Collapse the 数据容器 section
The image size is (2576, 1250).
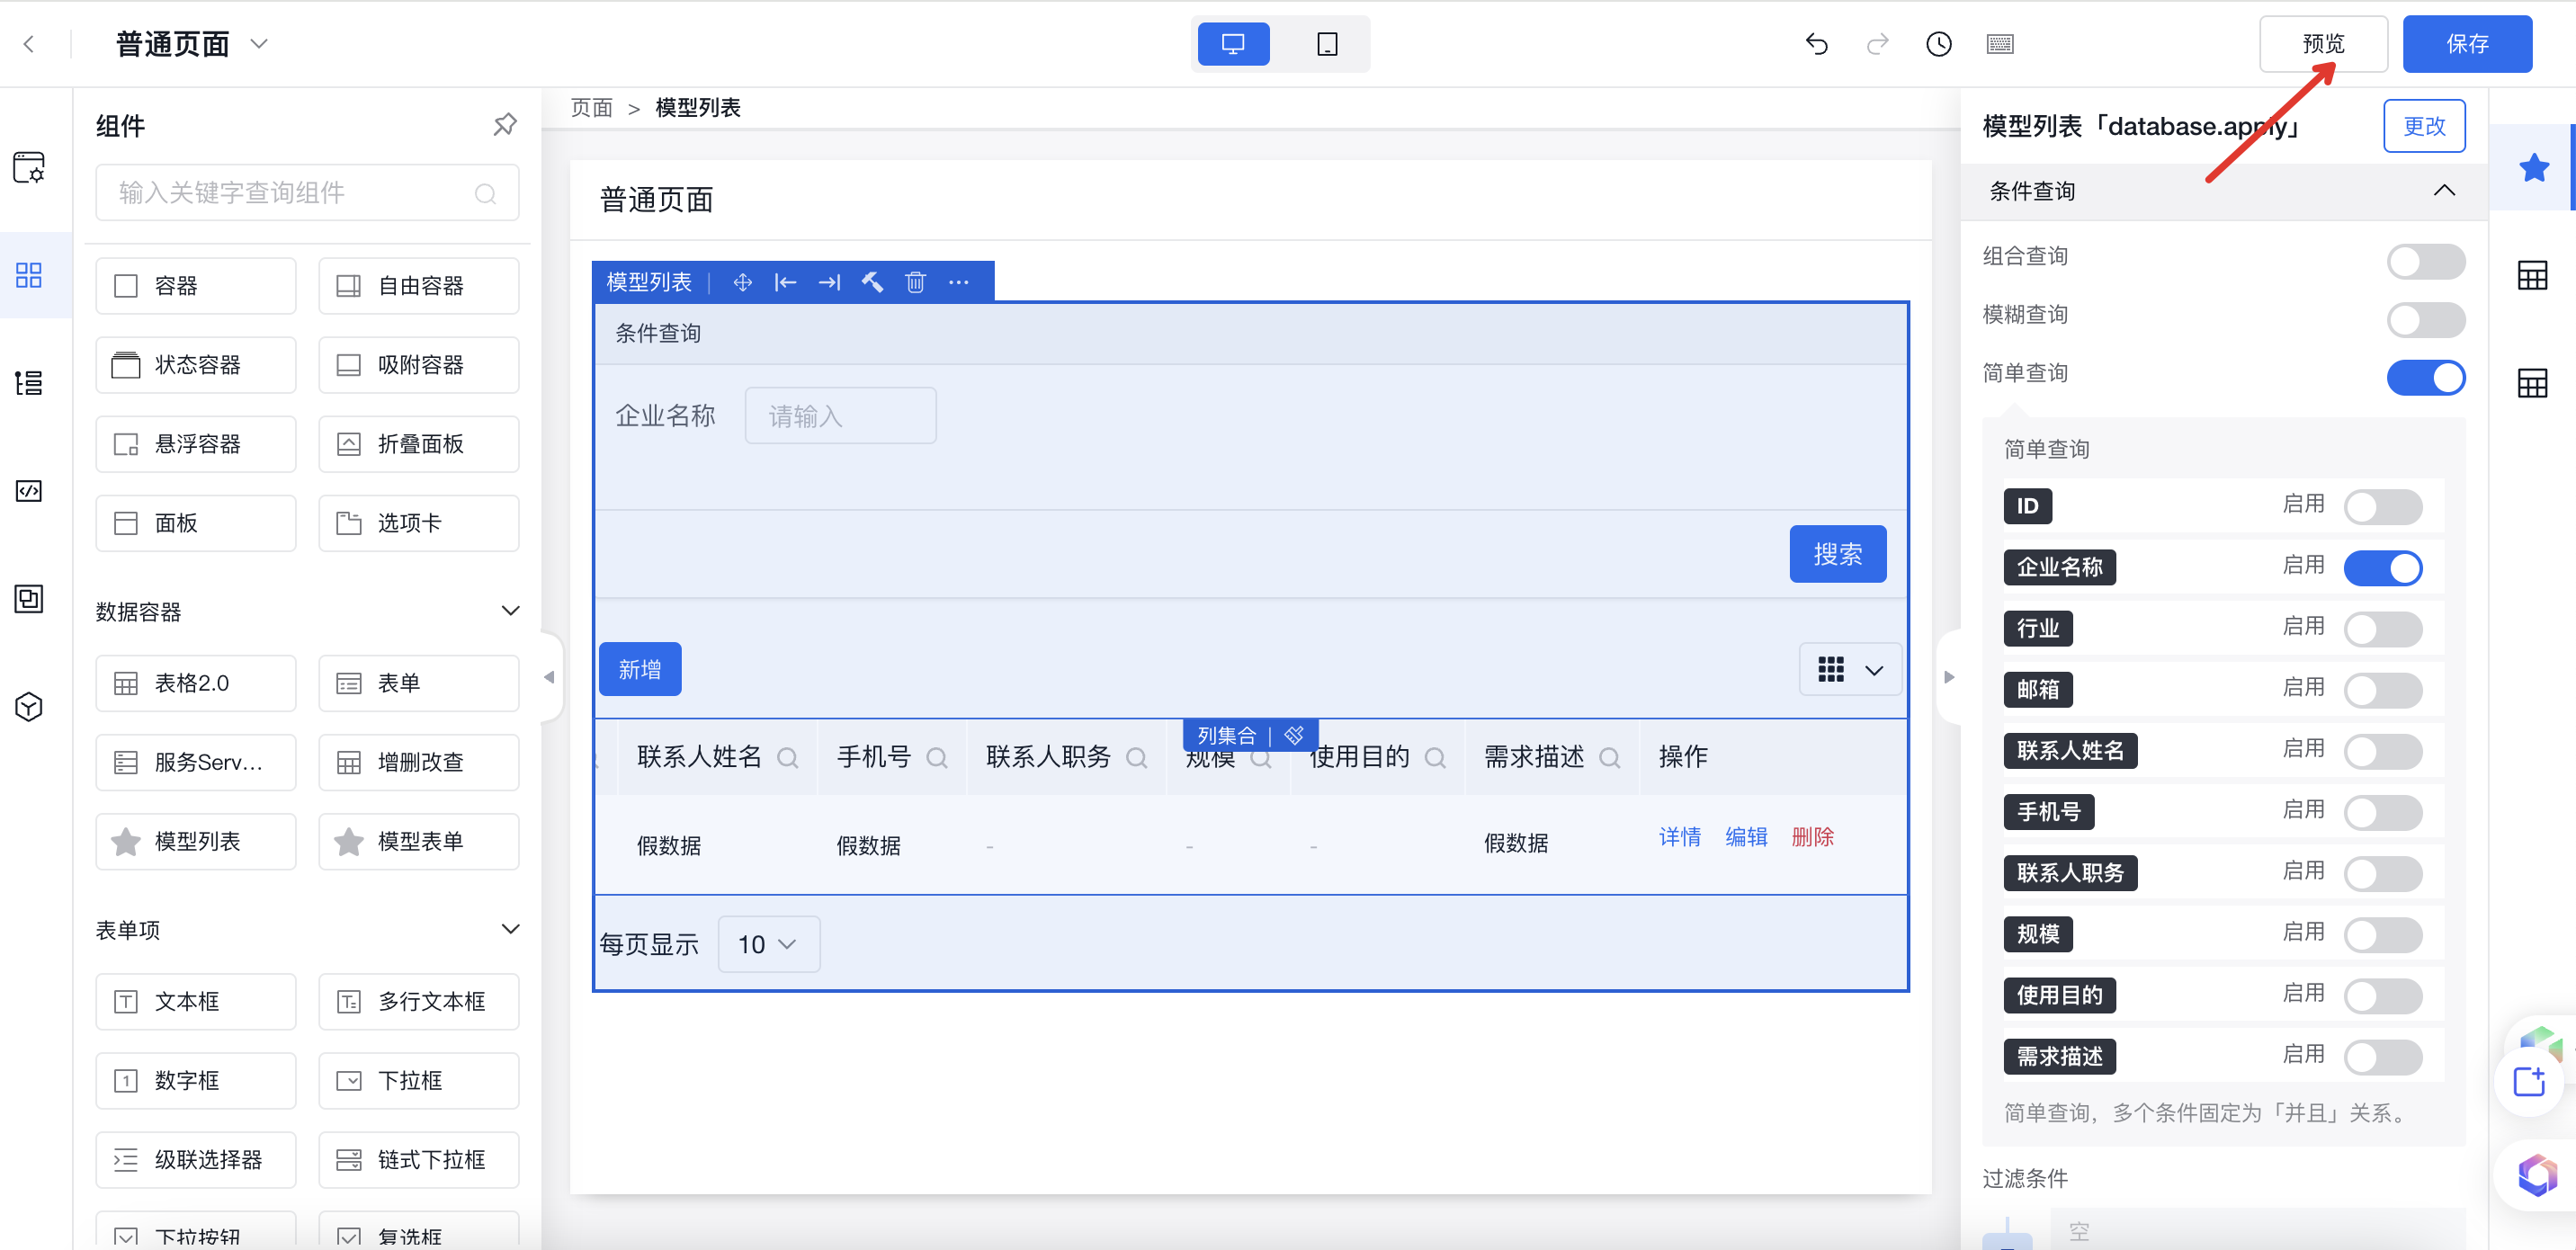(510, 611)
